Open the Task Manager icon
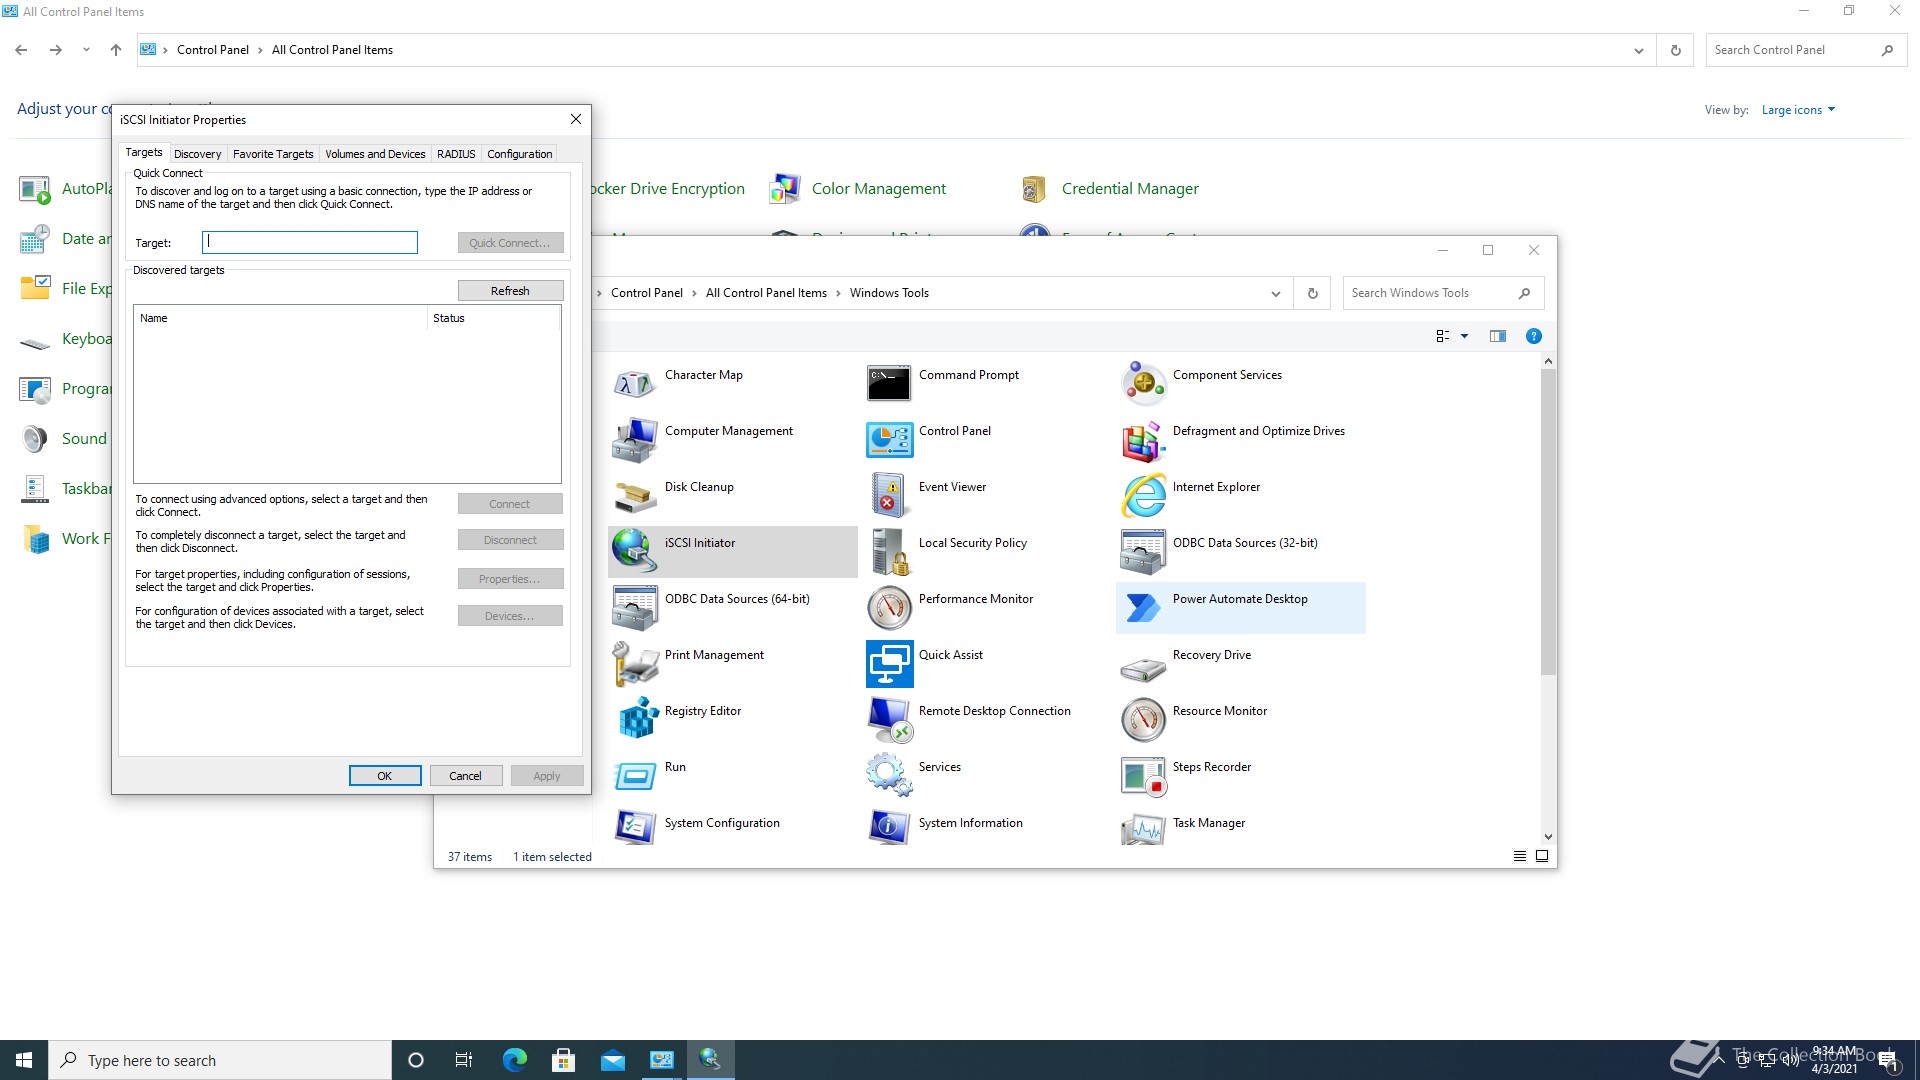The height and width of the screenshot is (1080, 1920). [1142, 827]
